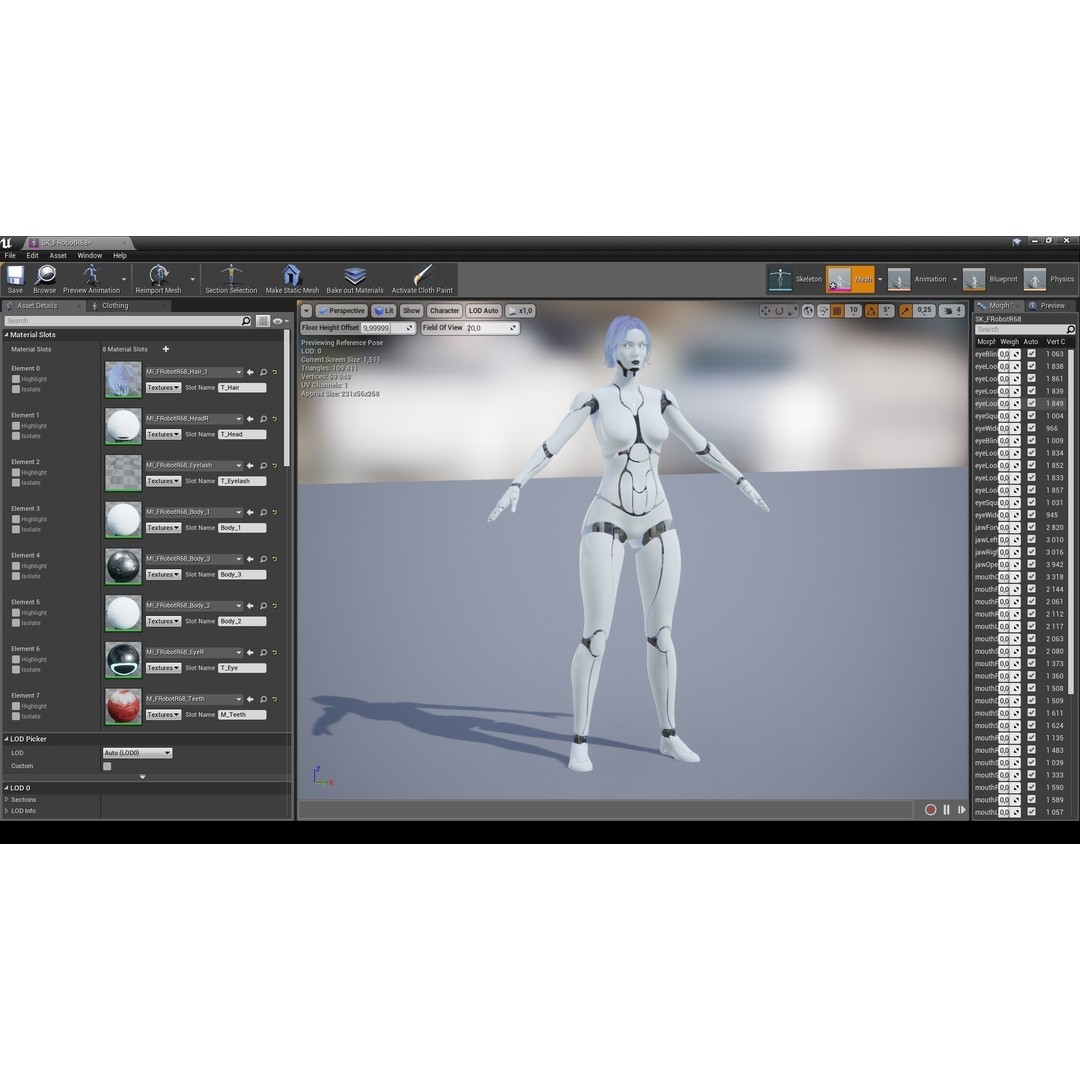The image size is (1080, 1080).
Task: Open LOD Auto (LOD0) combo box
Action: pos(137,753)
